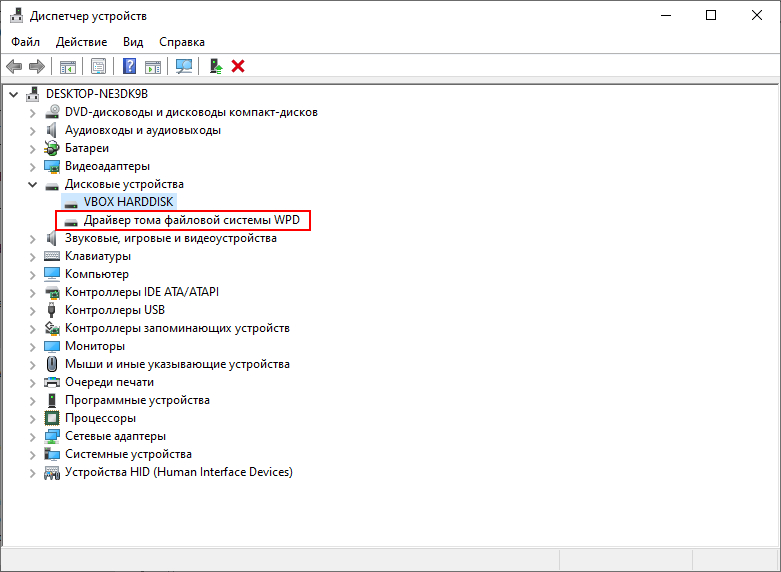The height and width of the screenshot is (572, 781).
Task: Expand the Мониторы arrow
Action: click(33, 347)
